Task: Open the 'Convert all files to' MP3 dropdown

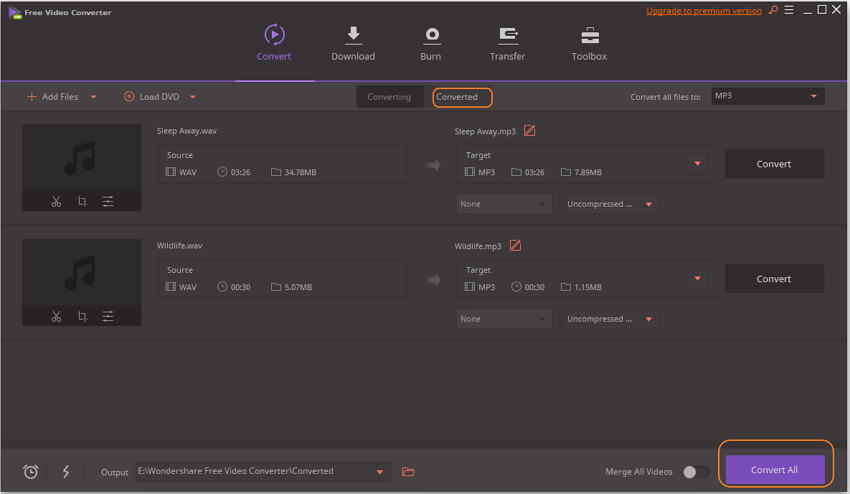Action: [x=768, y=96]
